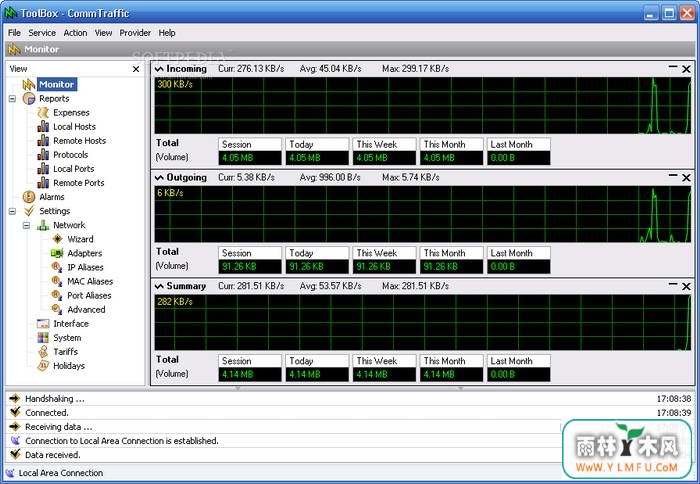Click Outgoing Today value 91.26 KB
This screenshot has width=700, height=484.
click(x=317, y=267)
